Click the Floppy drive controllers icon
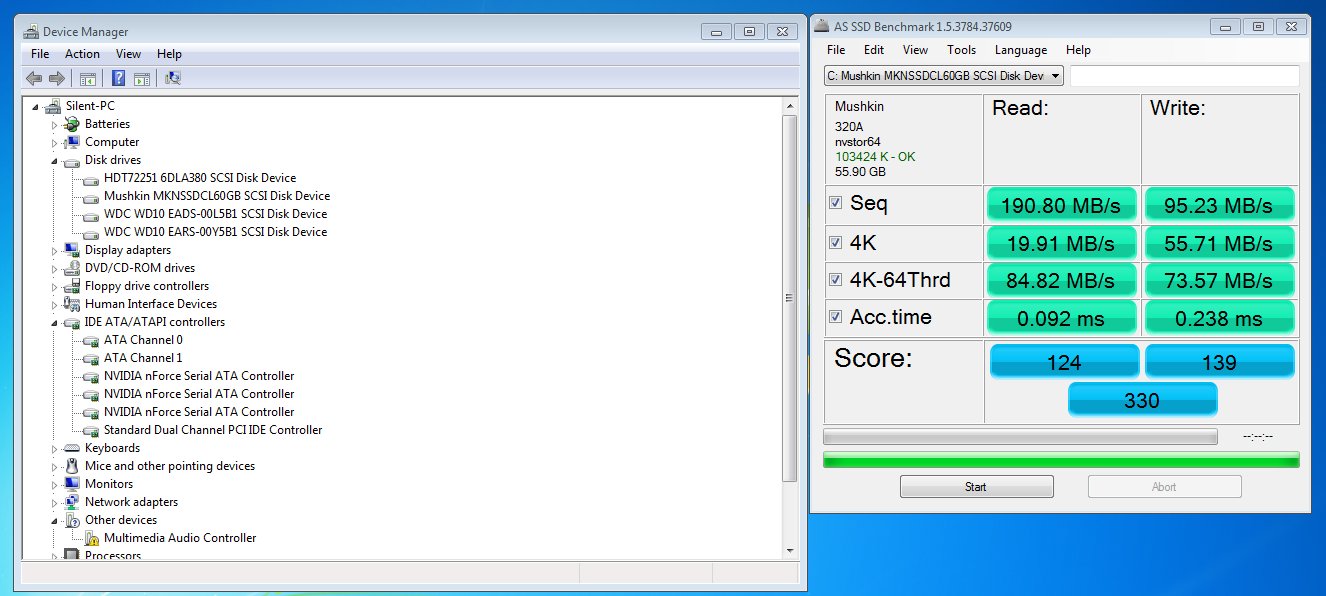The height and width of the screenshot is (596, 1326). tap(71, 286)
